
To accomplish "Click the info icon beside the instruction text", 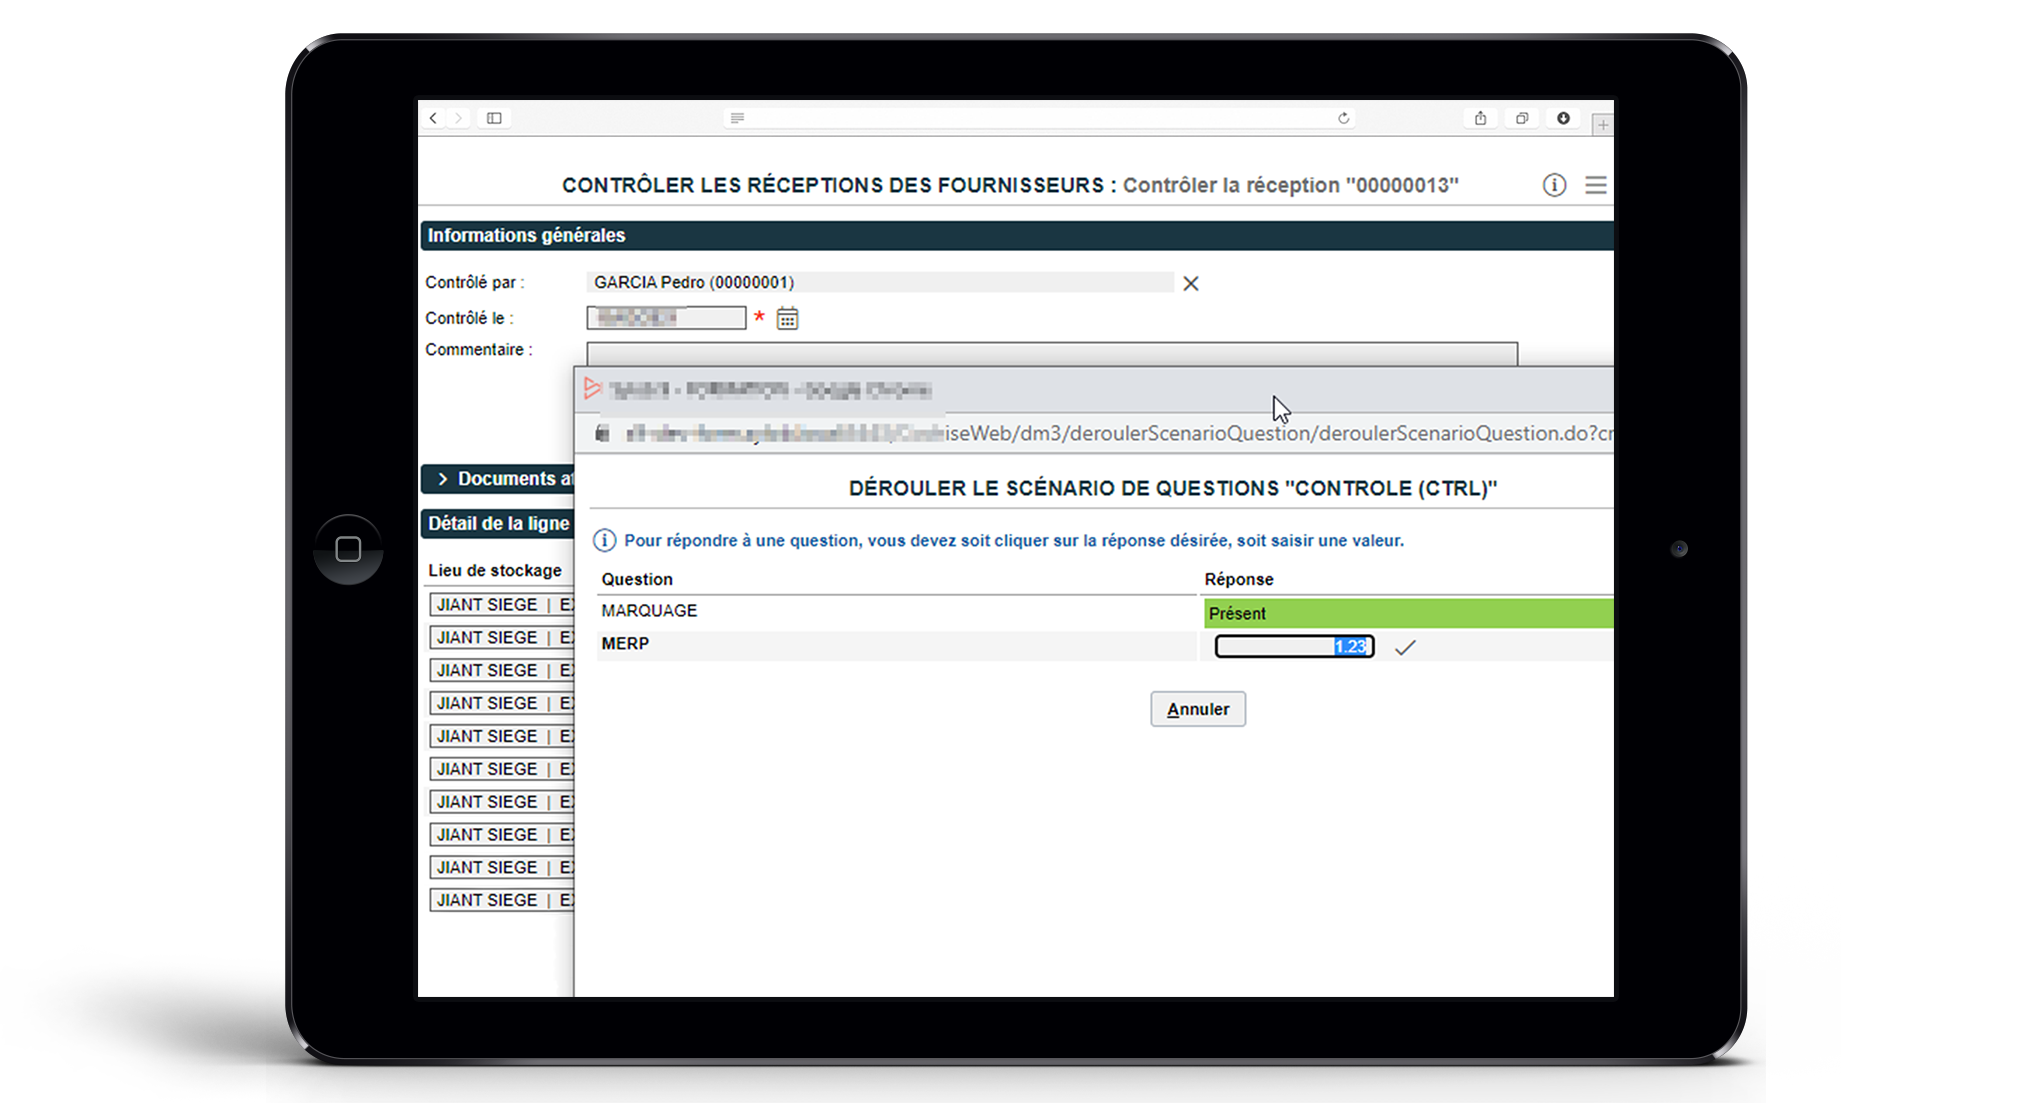I will coord(605,541).
